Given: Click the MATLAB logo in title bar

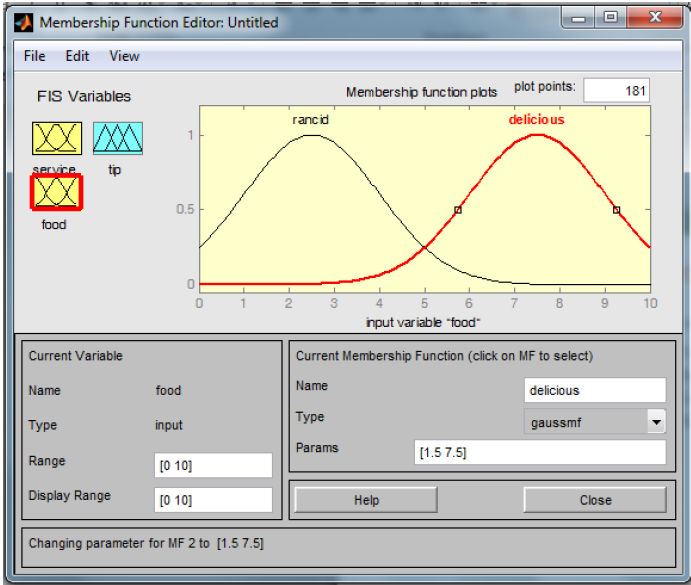Looking at the screenshot, I should [x=23, y=23].
